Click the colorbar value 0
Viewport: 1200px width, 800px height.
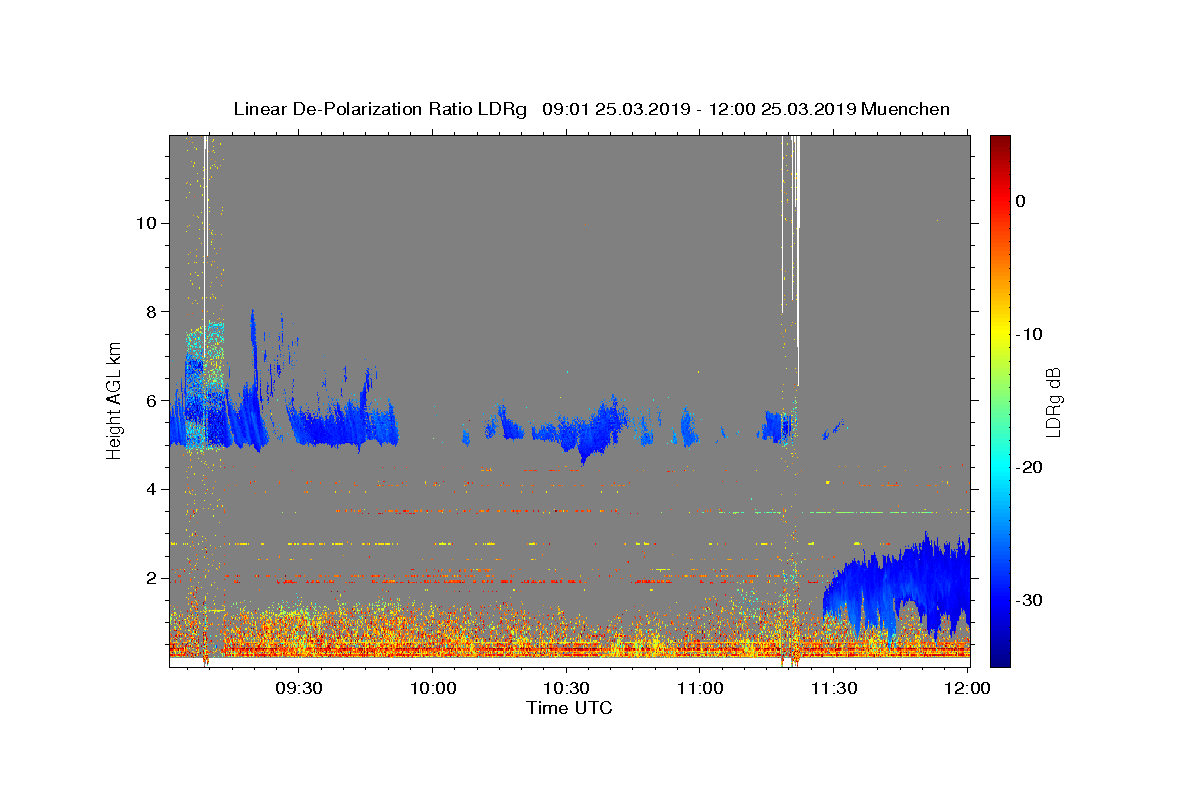click(1020, 201)
